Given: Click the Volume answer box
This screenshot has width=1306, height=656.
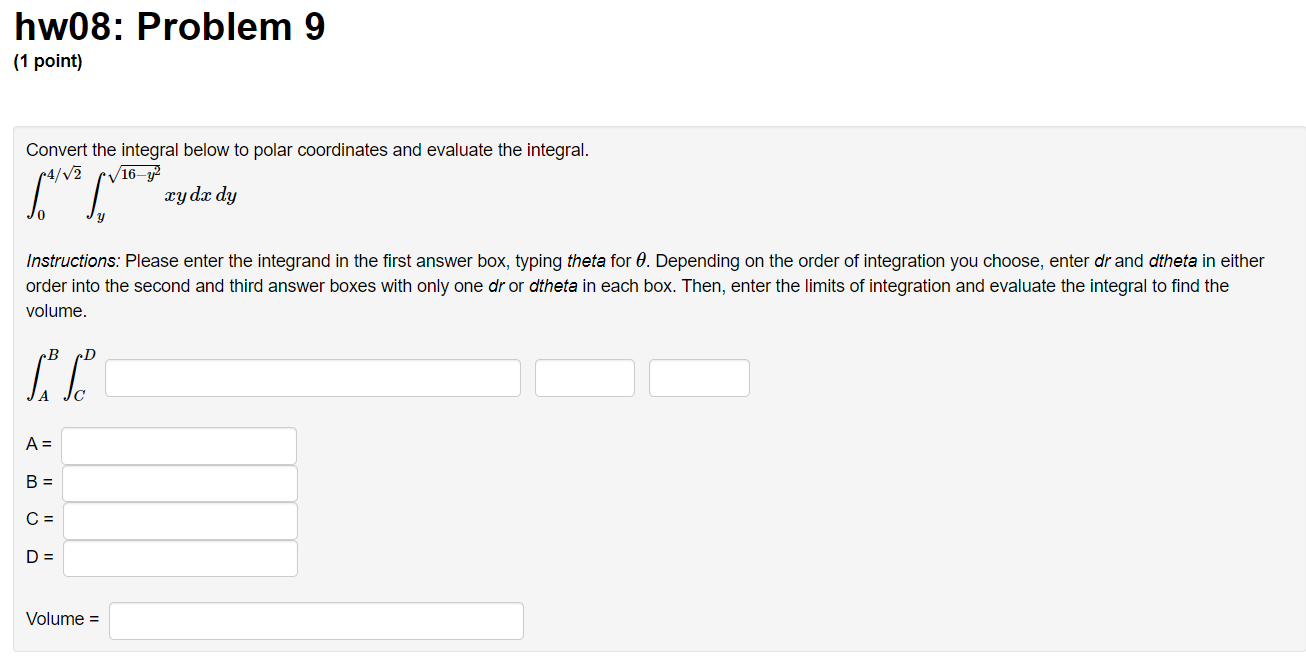Looking at the screenshot, I should (x=316, y=620).
